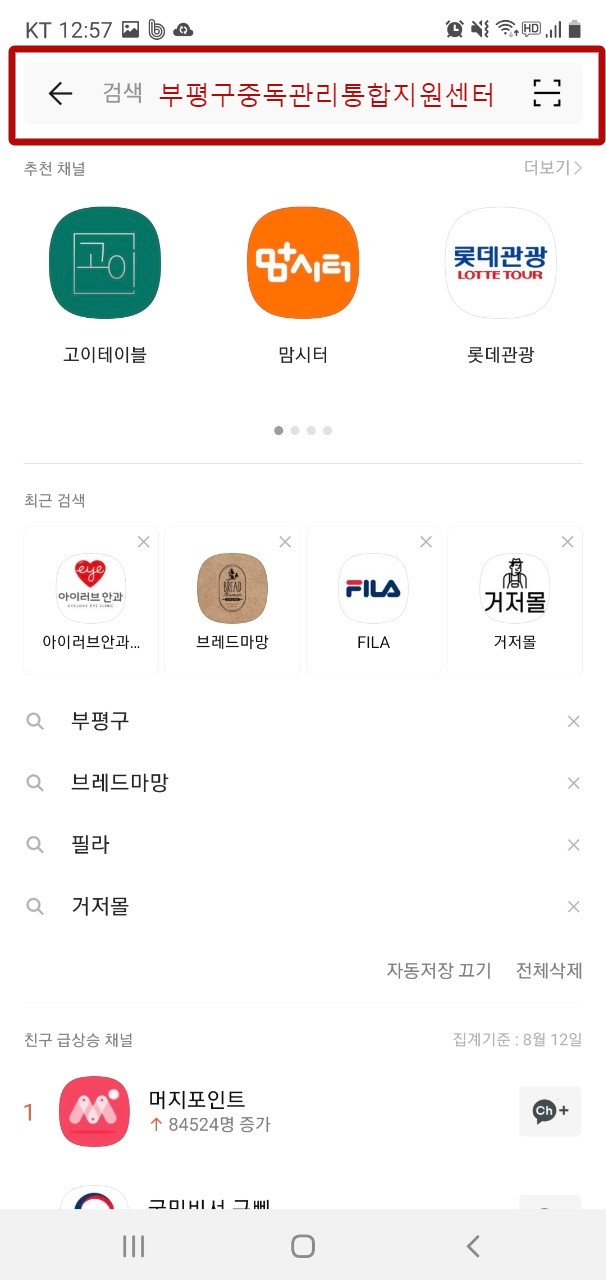Expand recommended channels with 더보기

click(x=553, y=168)
